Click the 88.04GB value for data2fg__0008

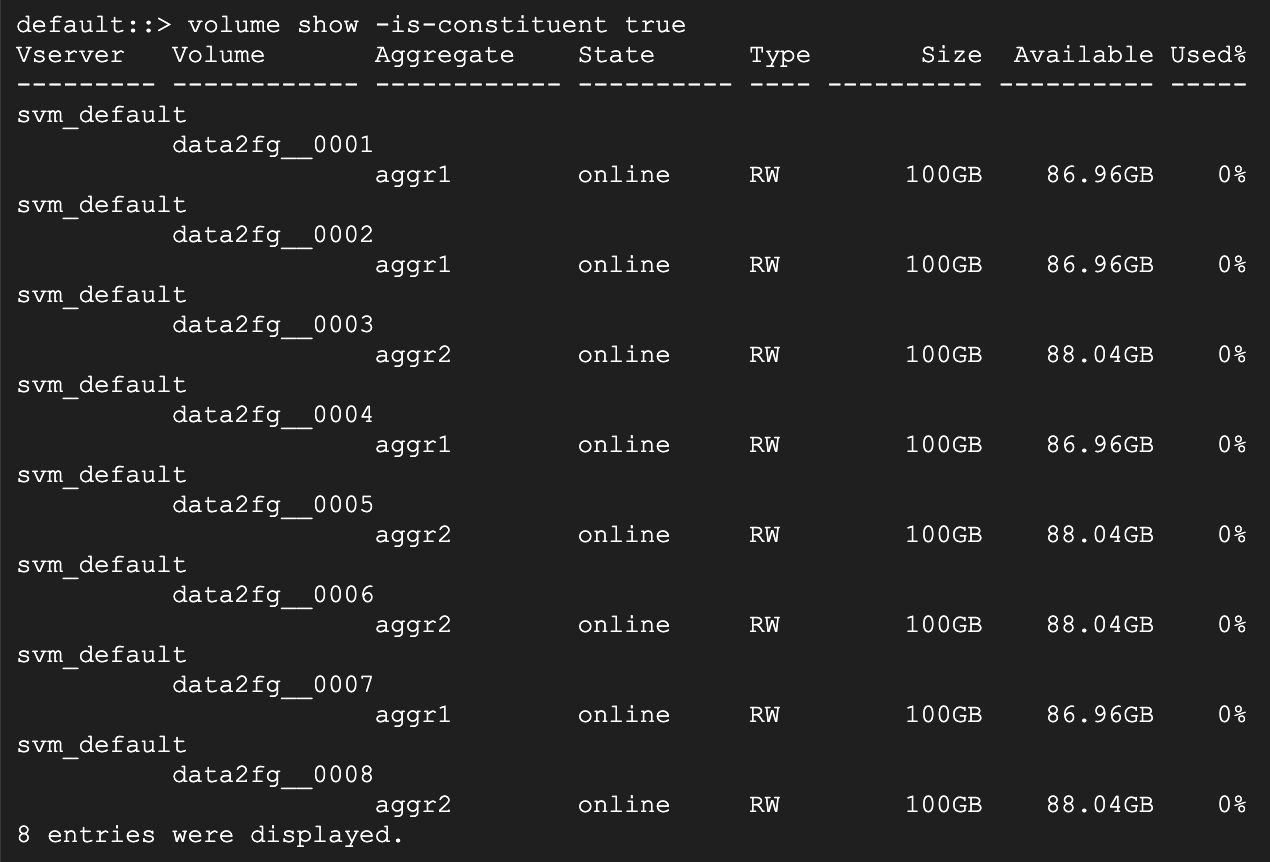point(1100,804)
